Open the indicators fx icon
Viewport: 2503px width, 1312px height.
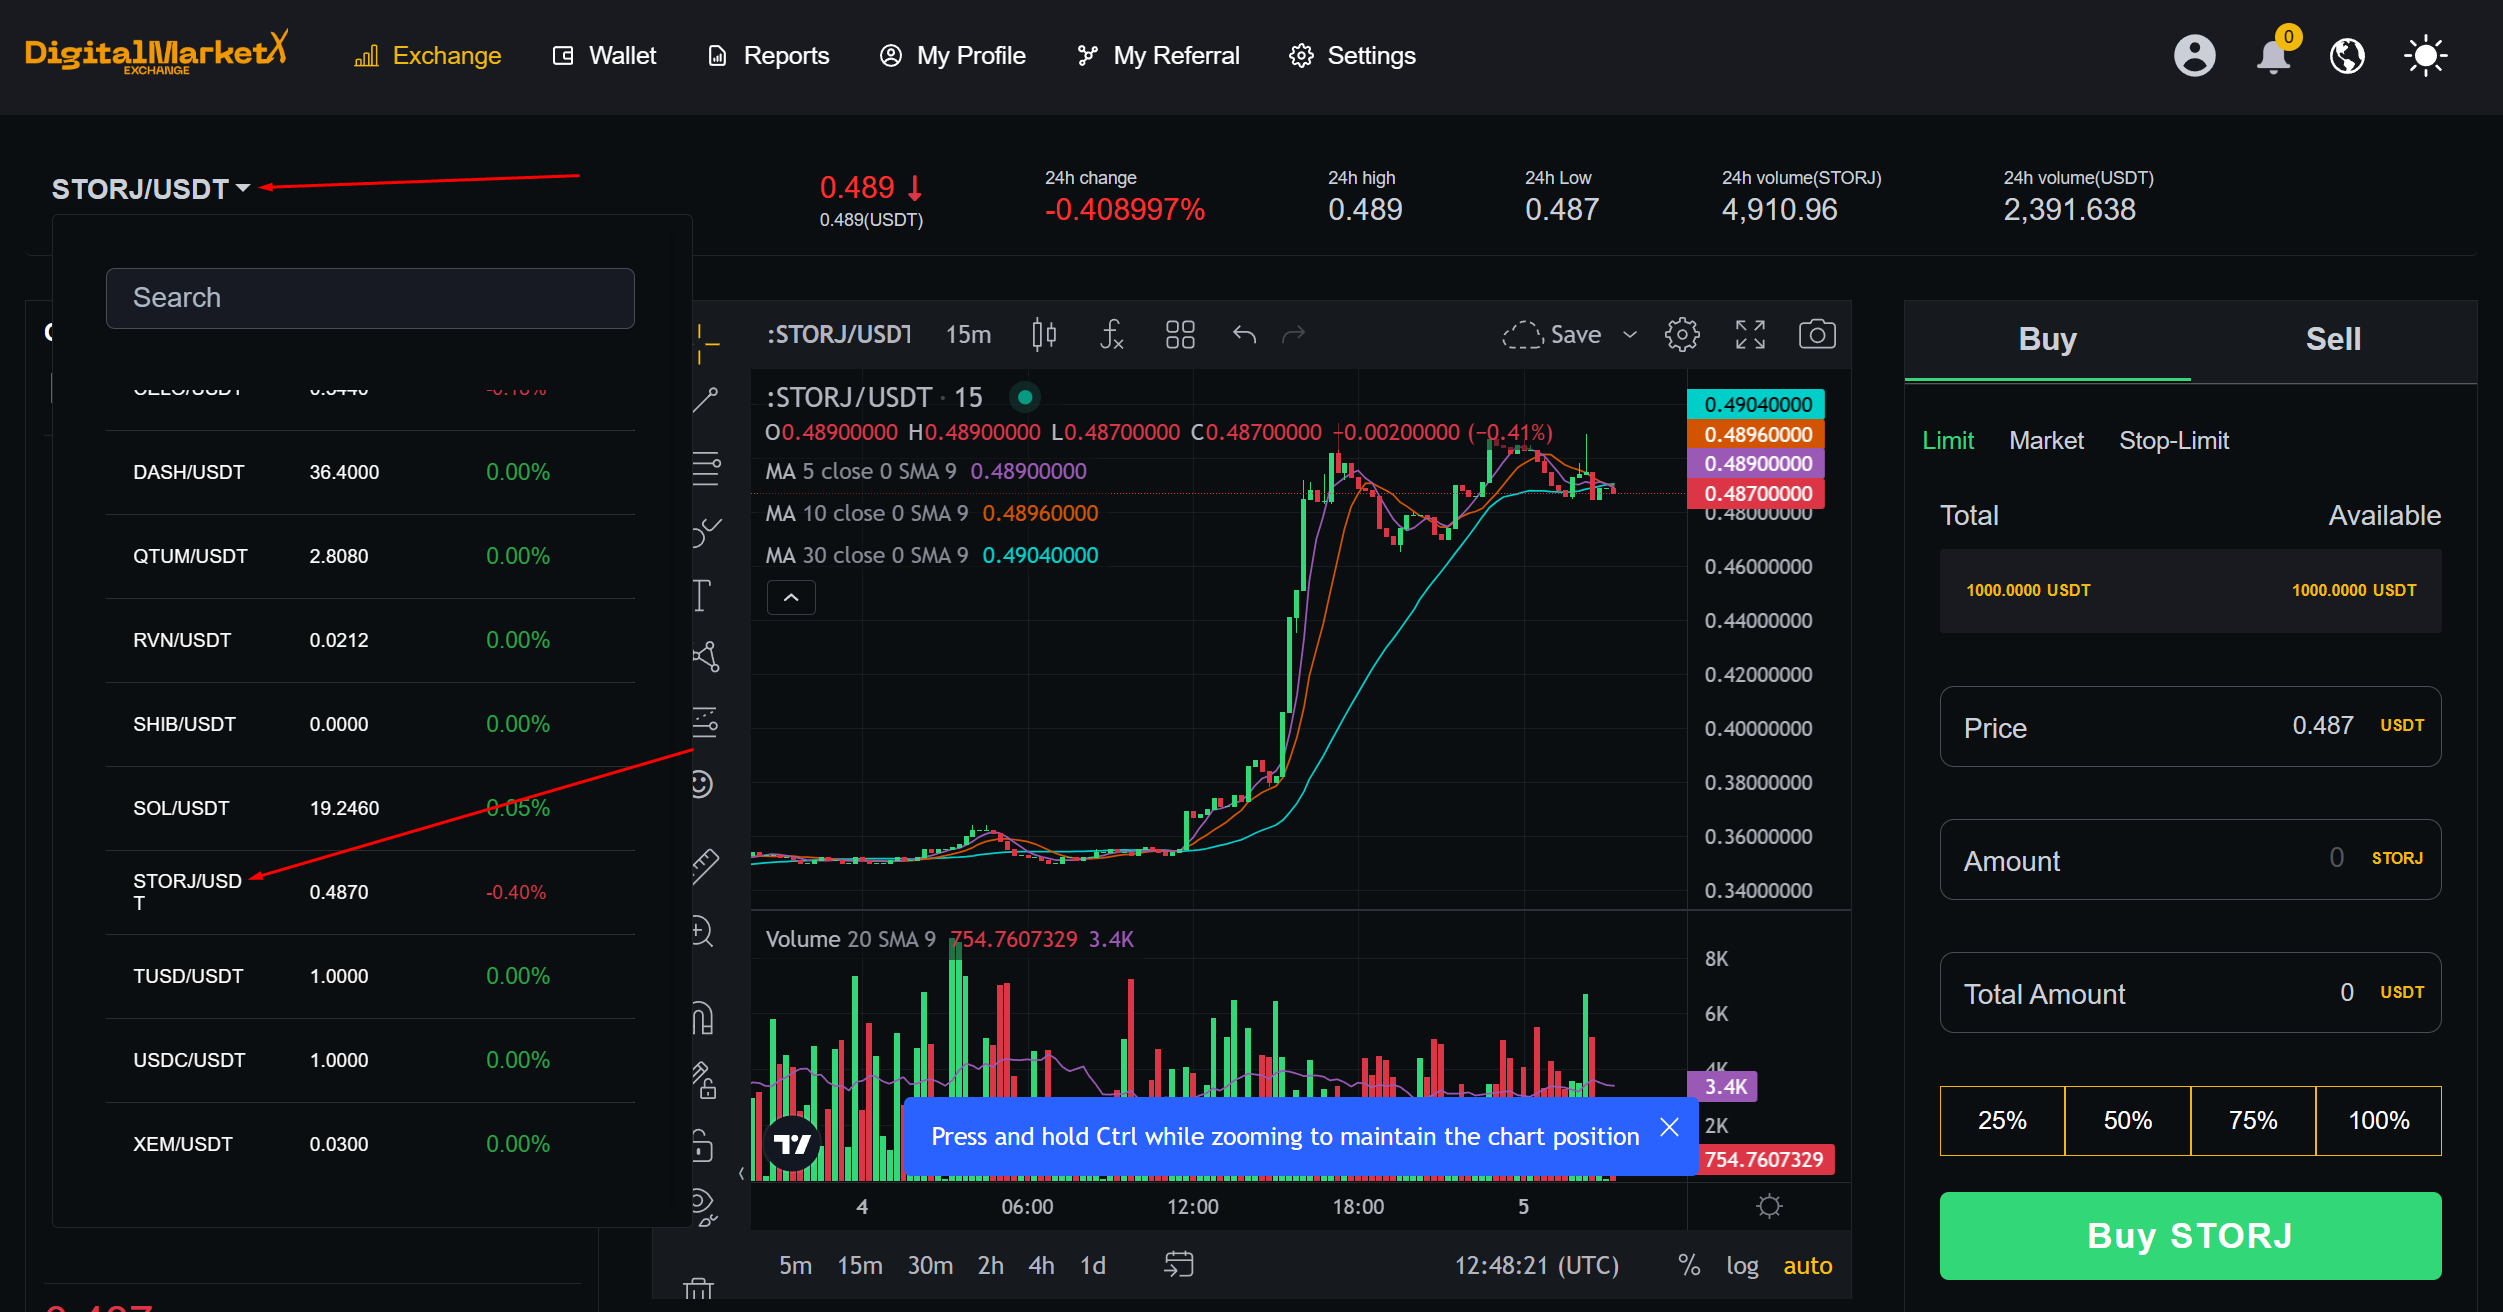coord(1111,334)
